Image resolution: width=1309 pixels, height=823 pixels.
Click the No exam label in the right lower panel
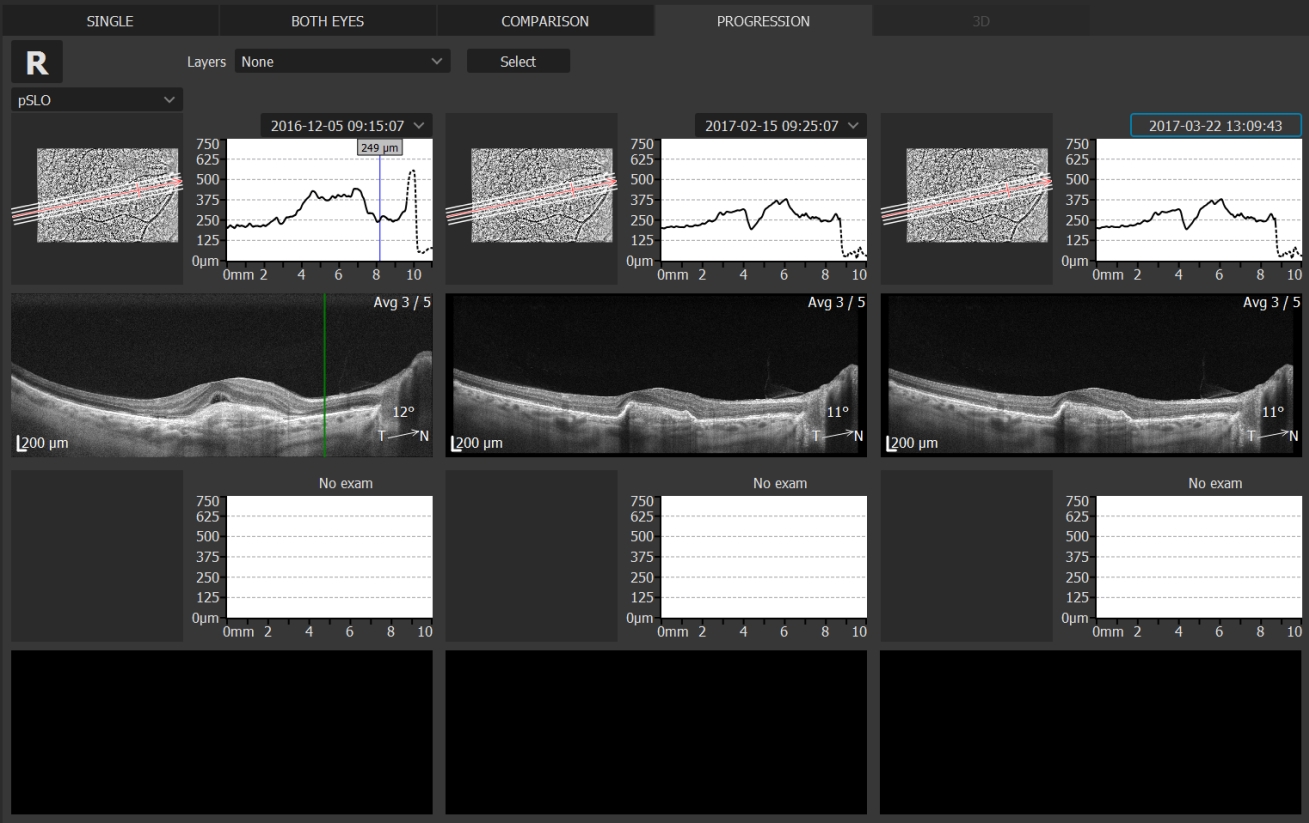pyautogui.click(x=1215, y=483)
